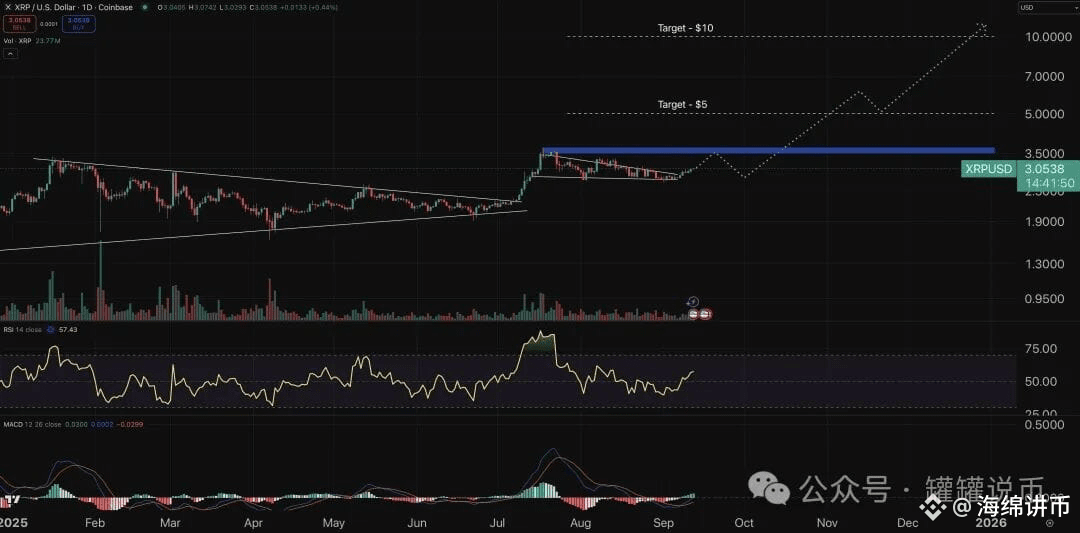Click the Feb label on the time axis

[x=95, y=523]
